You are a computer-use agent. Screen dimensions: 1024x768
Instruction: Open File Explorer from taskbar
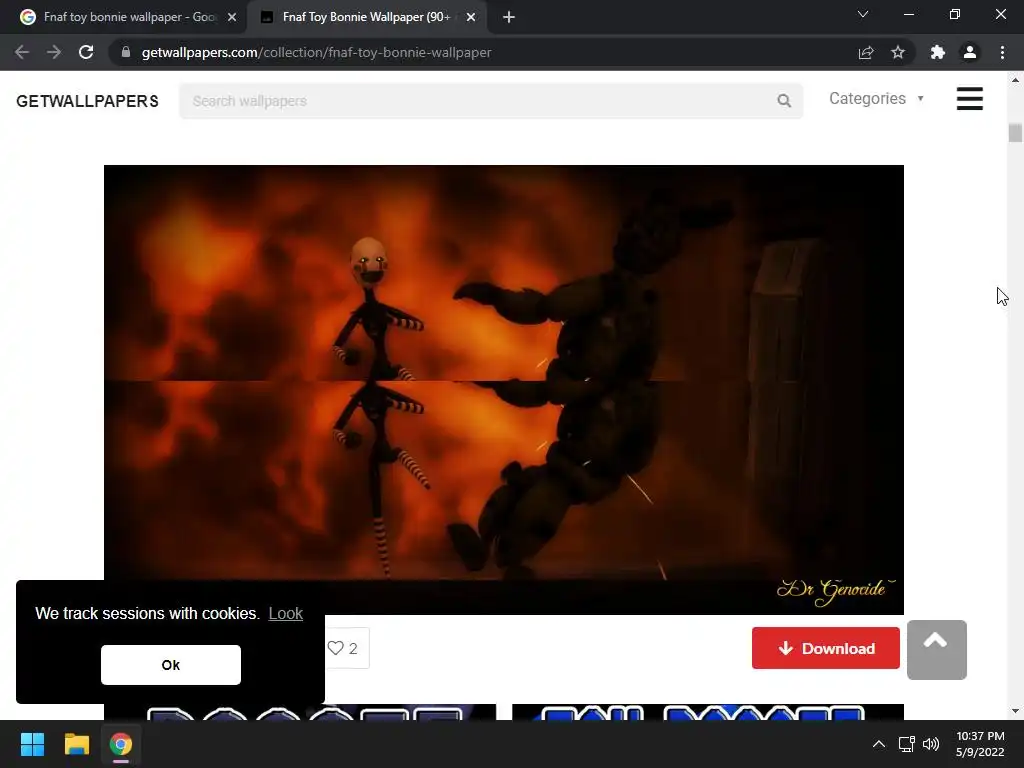tap(76, 744)
